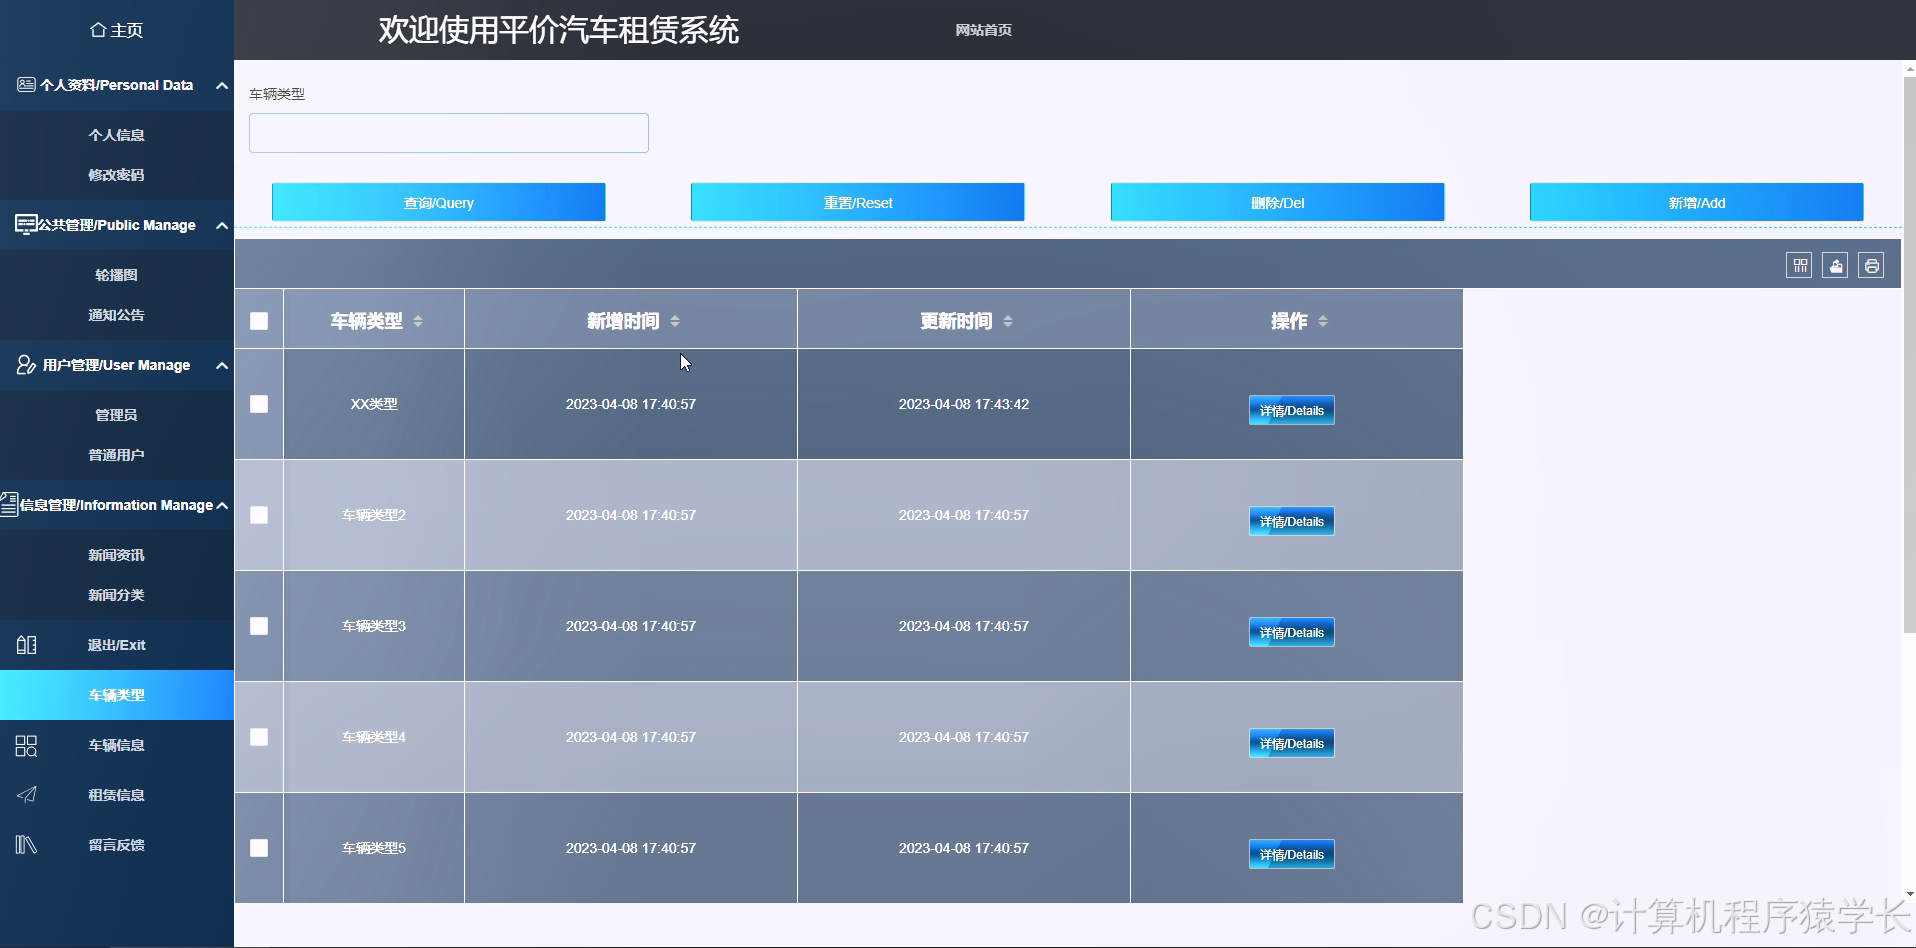Select the 用户管理/User Manage person icon
This screenshot has height=948, width=1916.
[26, 365]
